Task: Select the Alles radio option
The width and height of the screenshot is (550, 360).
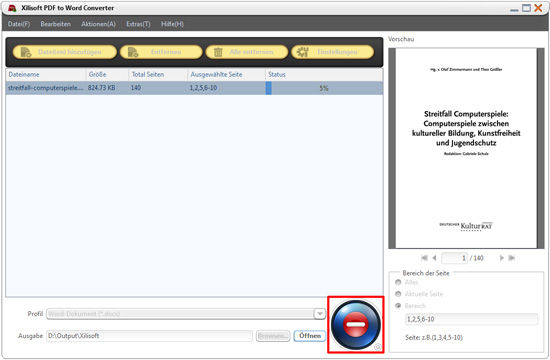Action: pos(398,282)
